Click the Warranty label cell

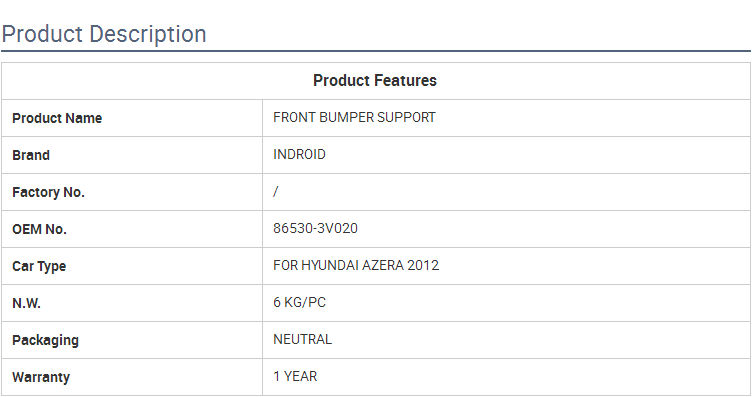tap(132, 377)
